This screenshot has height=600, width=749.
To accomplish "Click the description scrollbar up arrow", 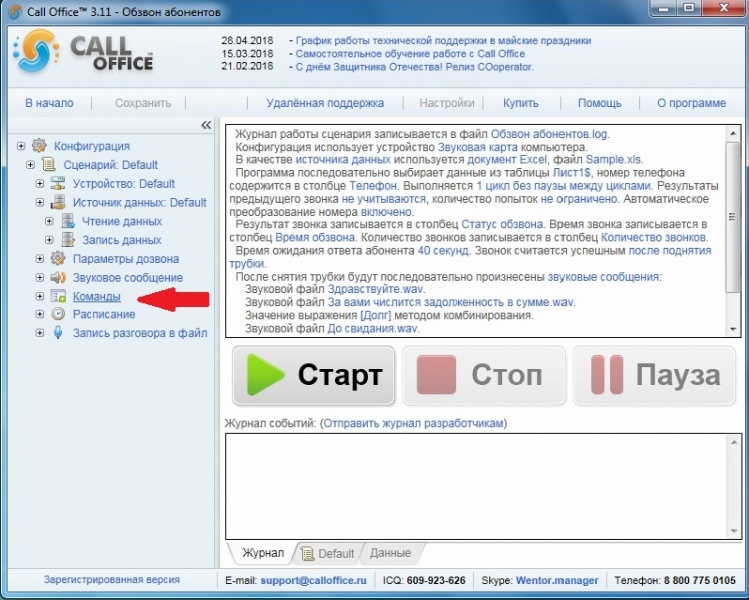I will click(733, 134).
